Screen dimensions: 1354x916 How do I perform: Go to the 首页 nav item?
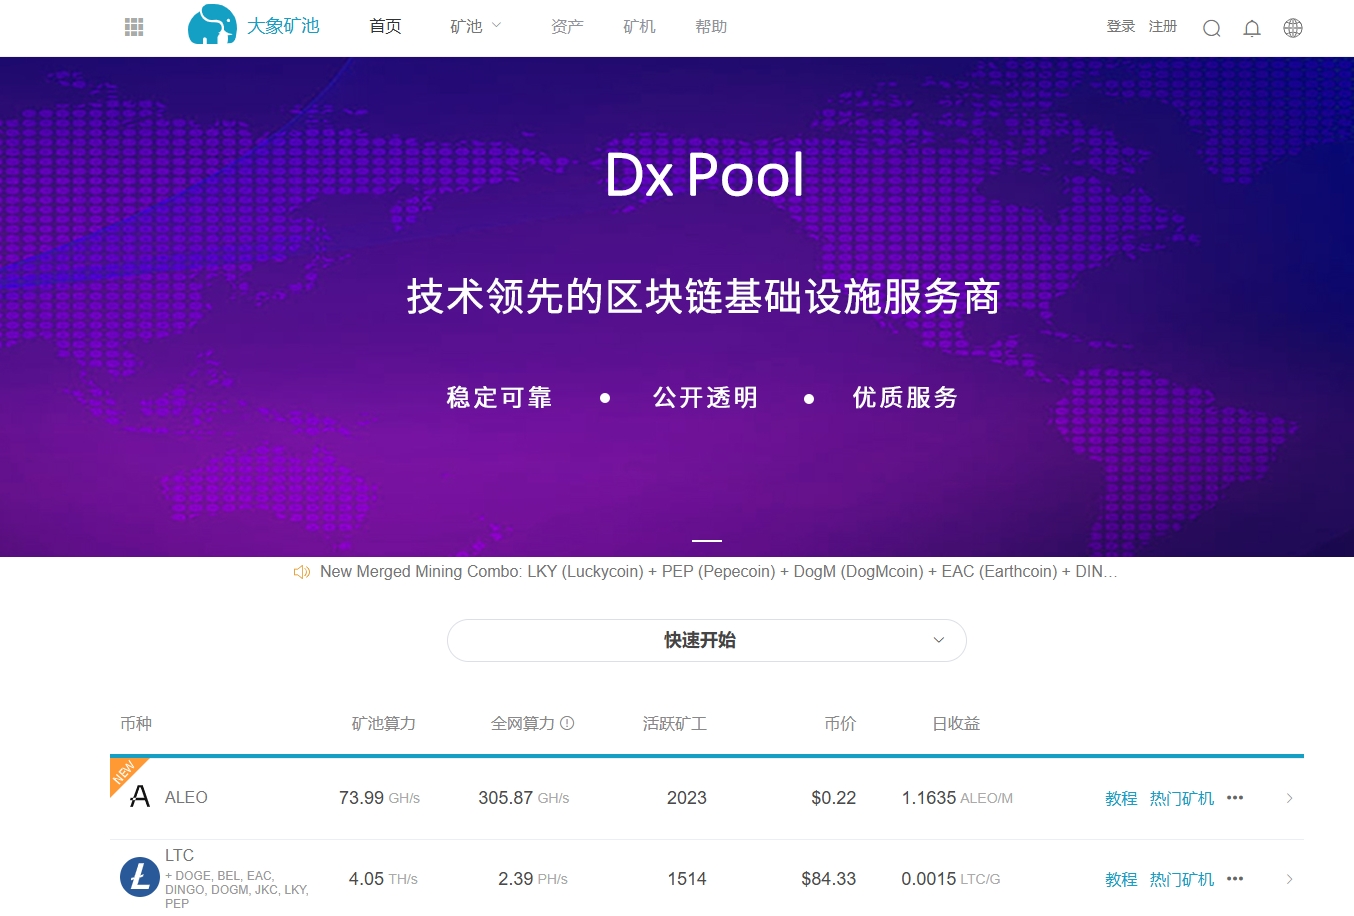tap(385, 27)
